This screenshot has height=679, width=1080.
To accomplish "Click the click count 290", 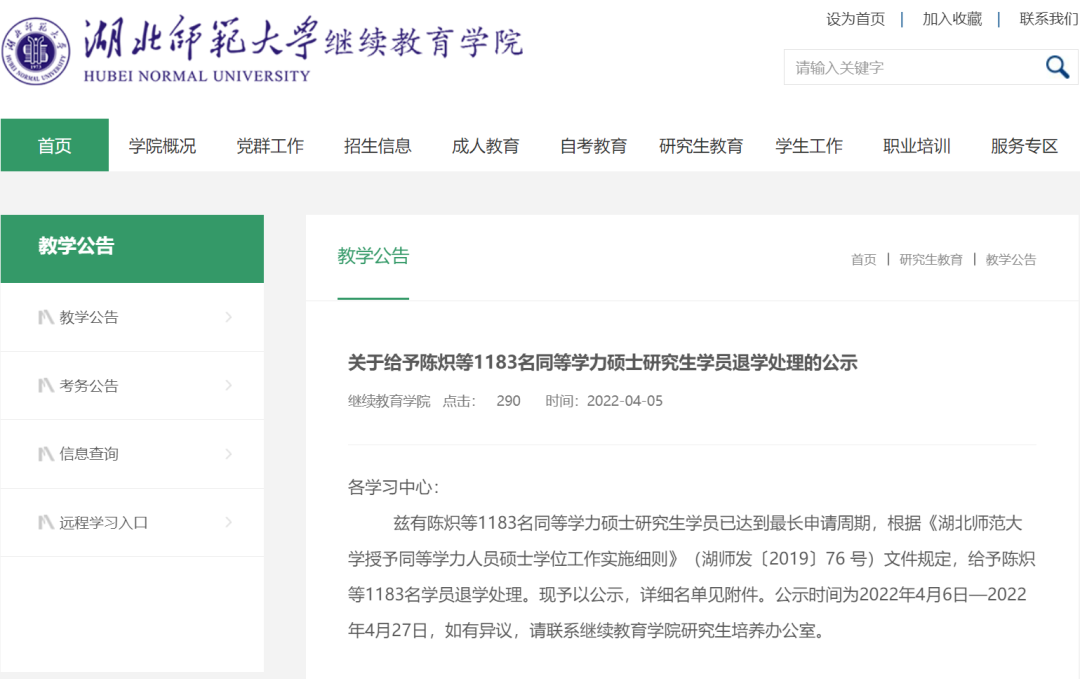I will [x=508, y=401].
